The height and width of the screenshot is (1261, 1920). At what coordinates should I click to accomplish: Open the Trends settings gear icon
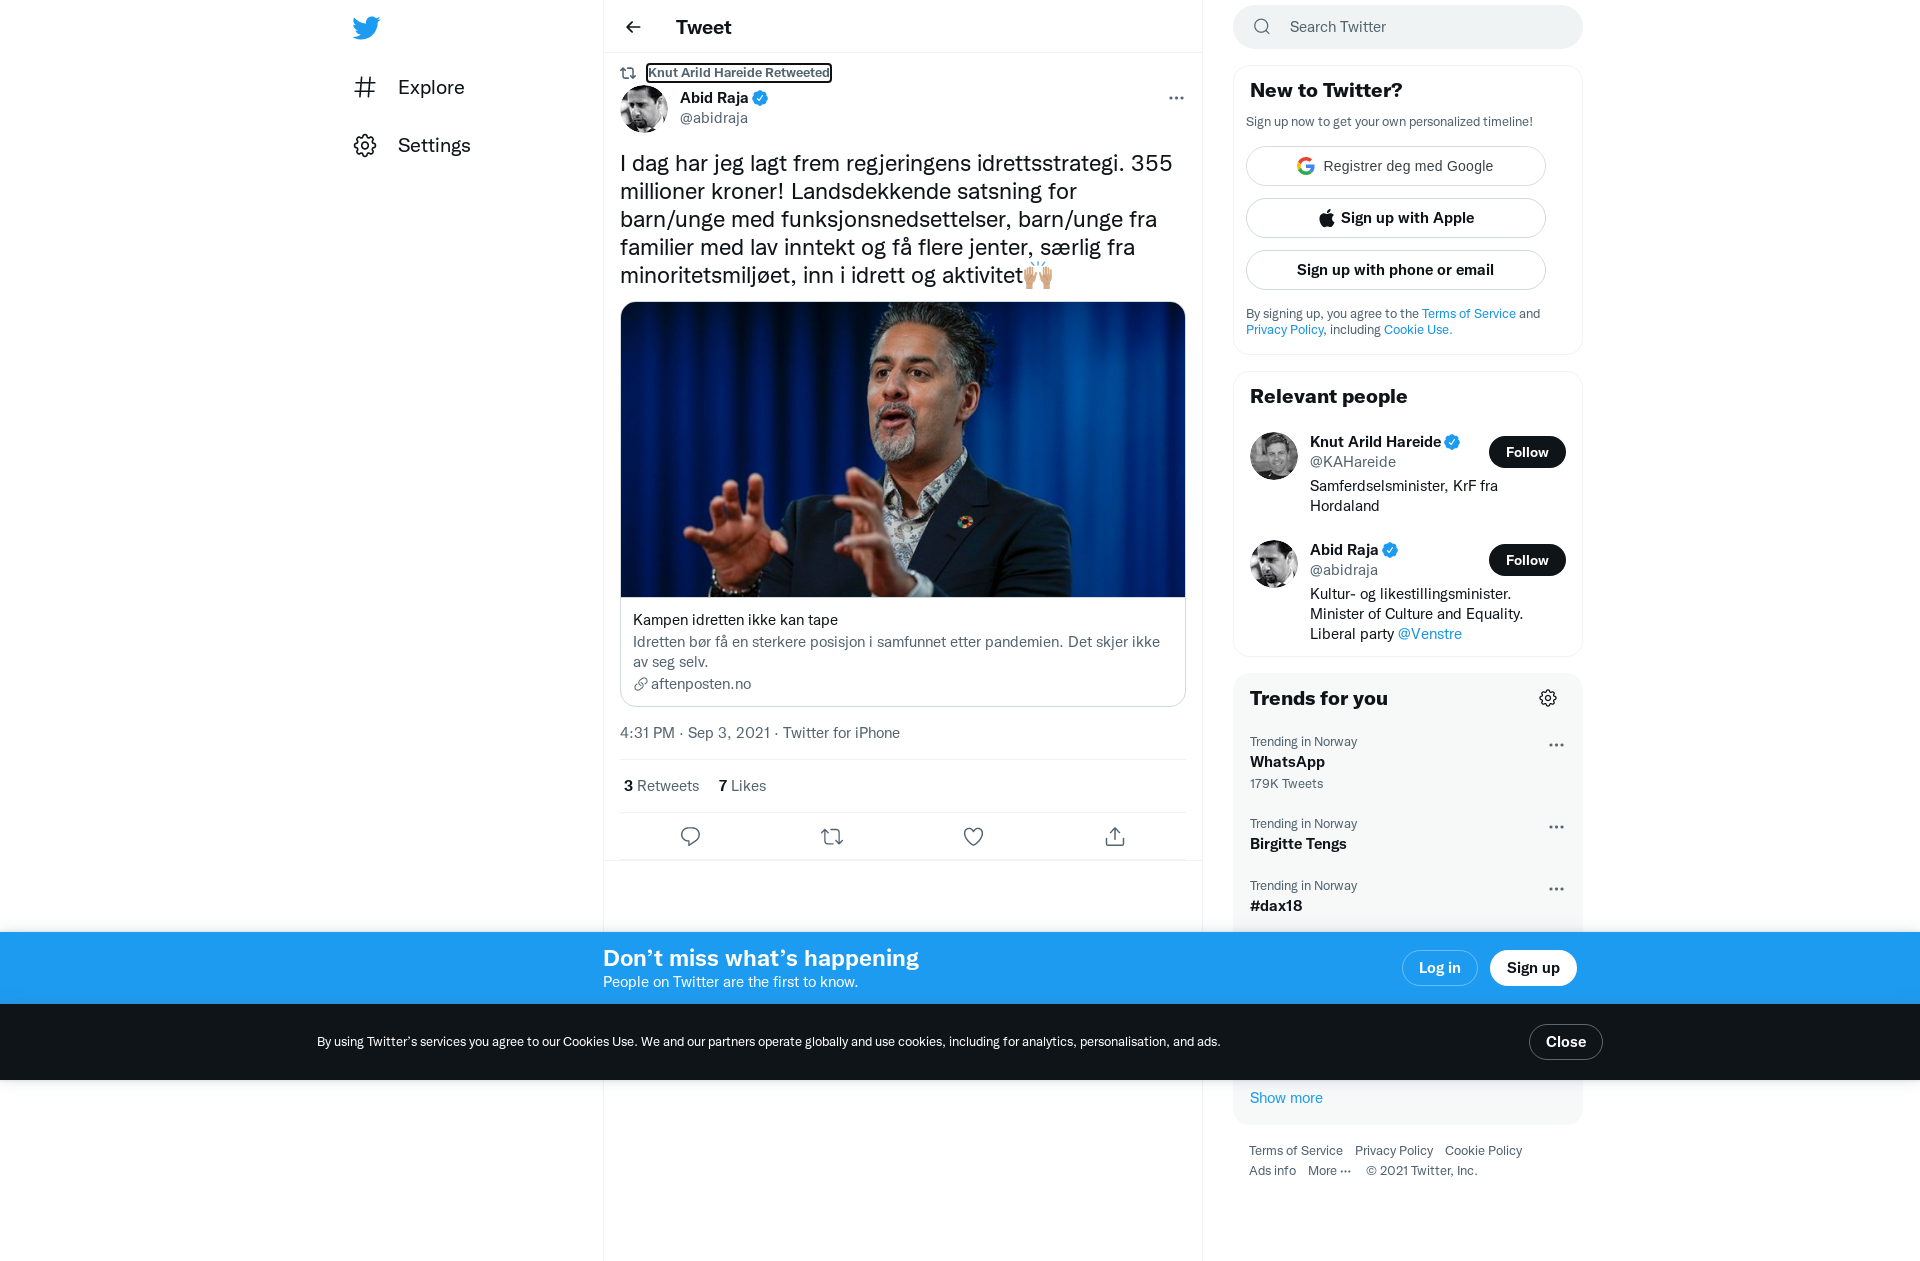coord(1548,698)
